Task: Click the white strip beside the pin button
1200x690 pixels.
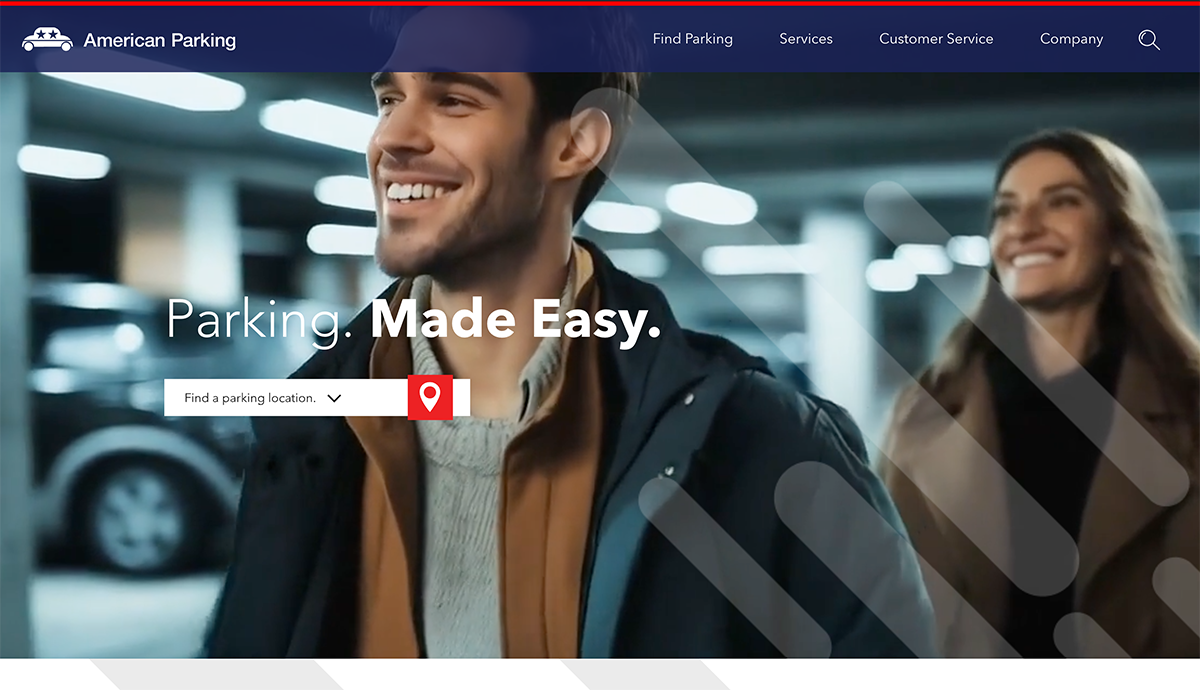Action: coord(461,397)
